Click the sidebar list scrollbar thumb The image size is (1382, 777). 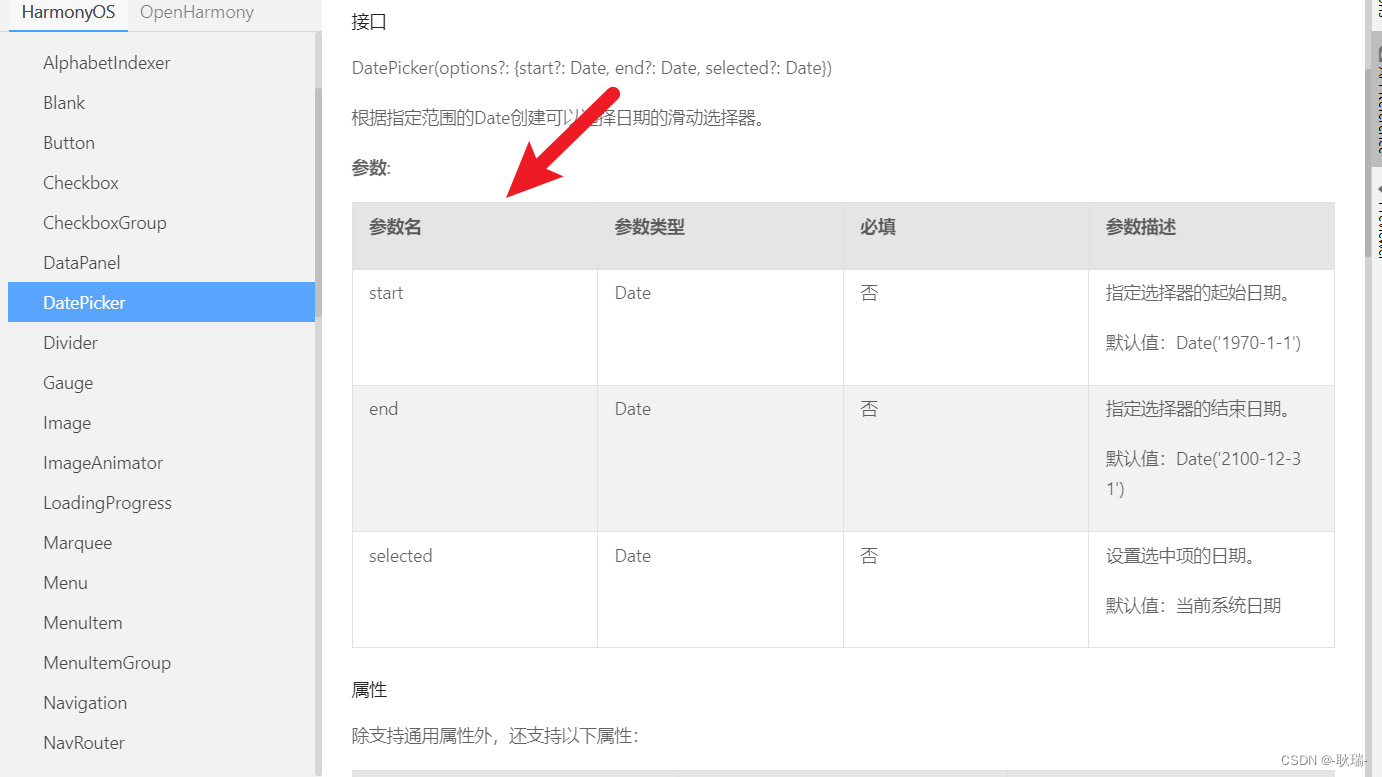(x=319, y=203)
